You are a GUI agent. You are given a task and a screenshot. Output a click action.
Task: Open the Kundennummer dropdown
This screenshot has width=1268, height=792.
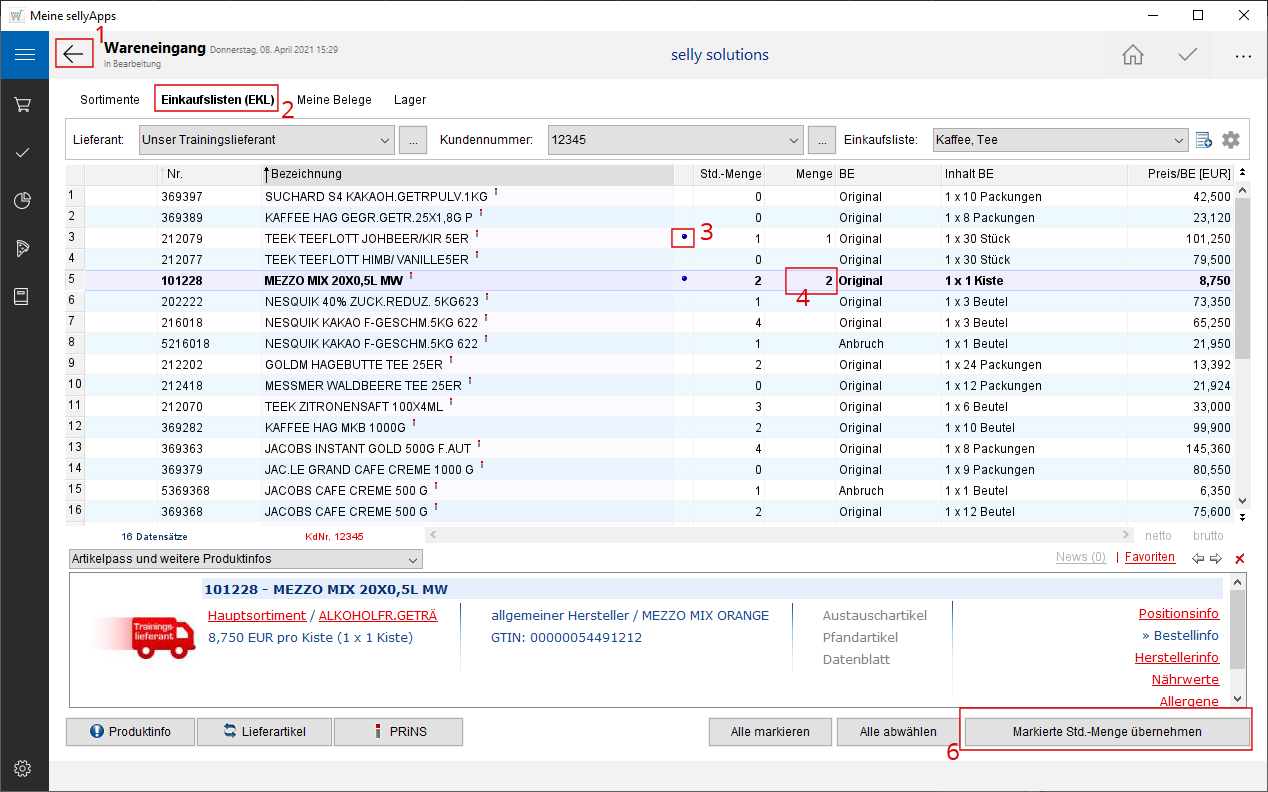[x=795, y=140]
